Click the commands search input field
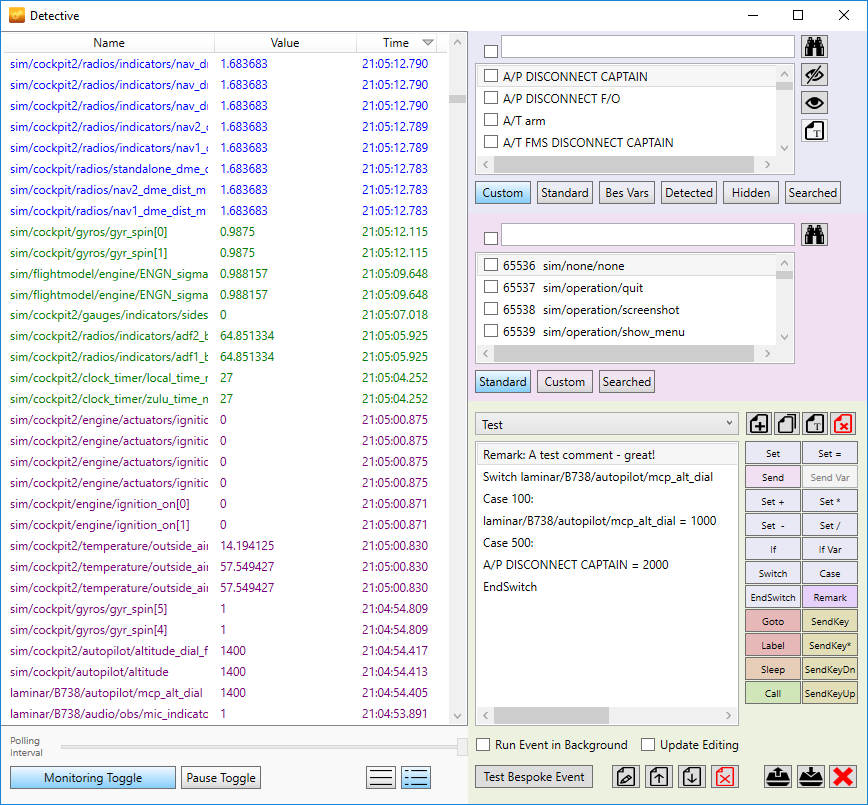868x805 pixels. click(x=648, y=235)
